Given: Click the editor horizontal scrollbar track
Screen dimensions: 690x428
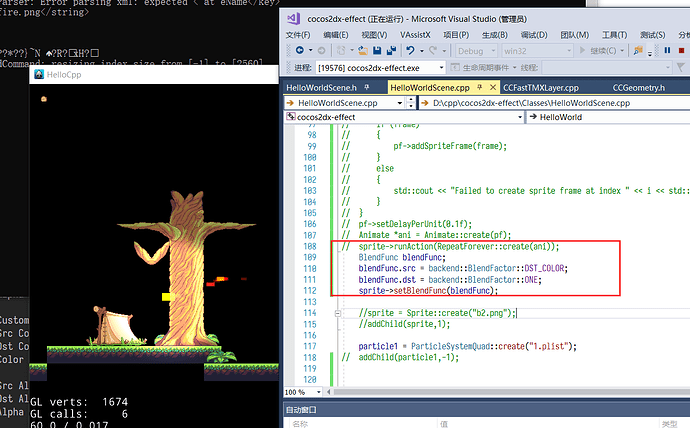Looking at the screenshot, I should [x=510, y=391].
